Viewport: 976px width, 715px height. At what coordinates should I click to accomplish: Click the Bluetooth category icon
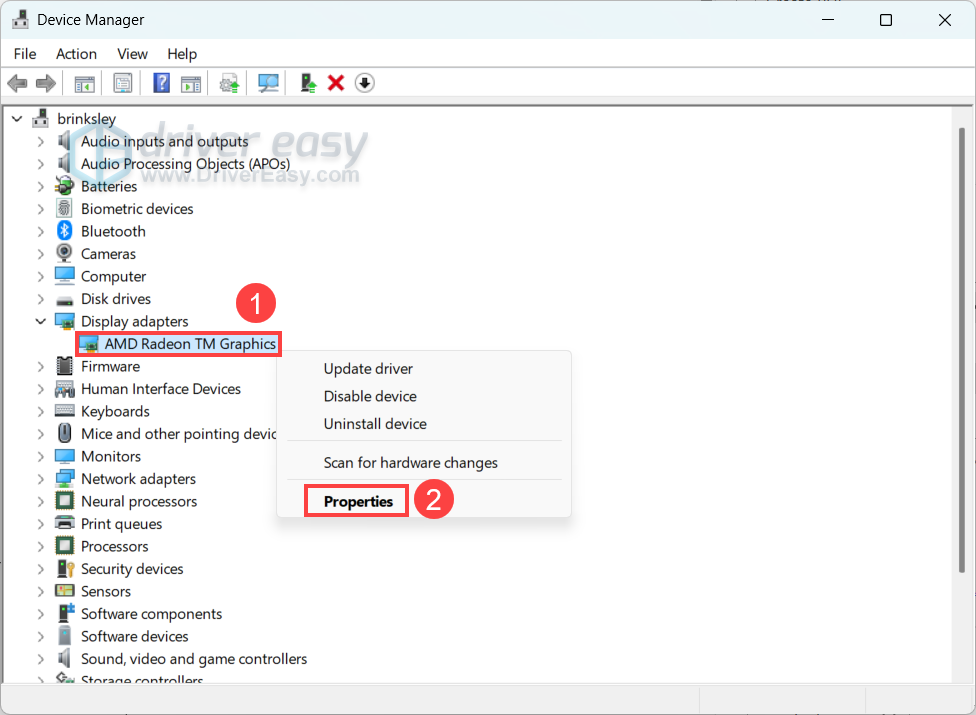[65, 231]
